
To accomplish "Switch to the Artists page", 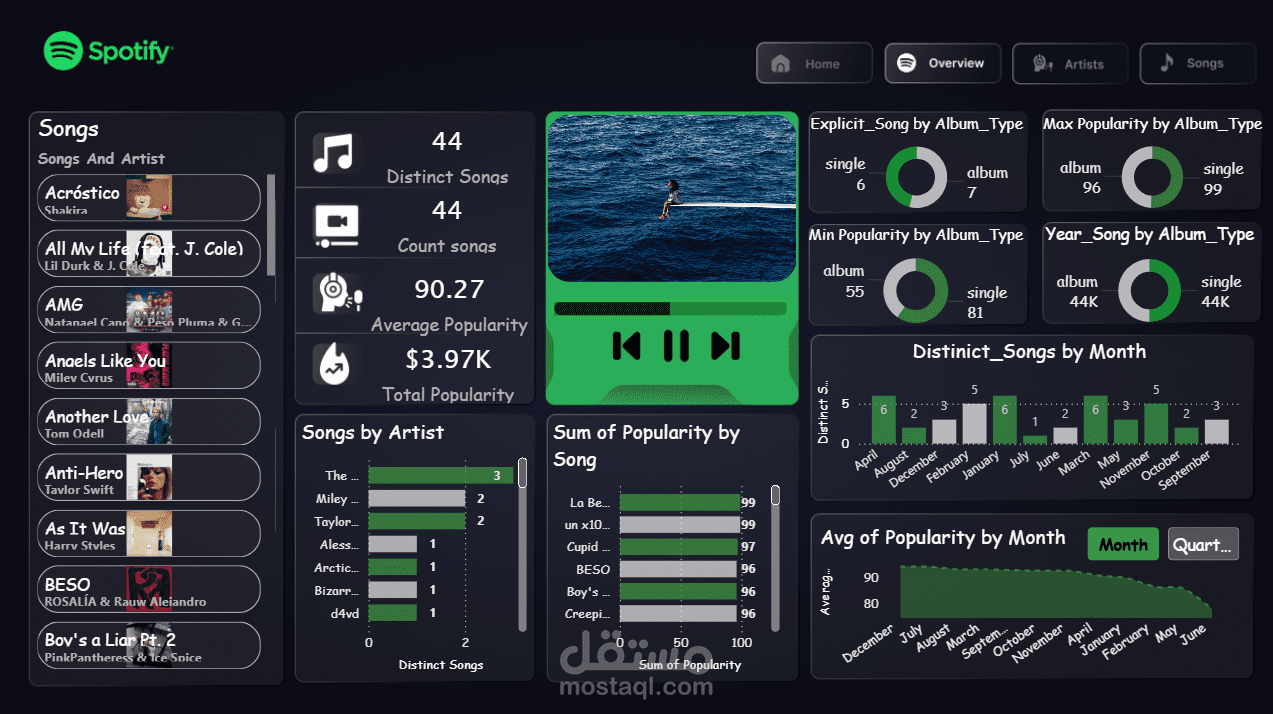I will pyautogui.click(x=1069, y=62).
